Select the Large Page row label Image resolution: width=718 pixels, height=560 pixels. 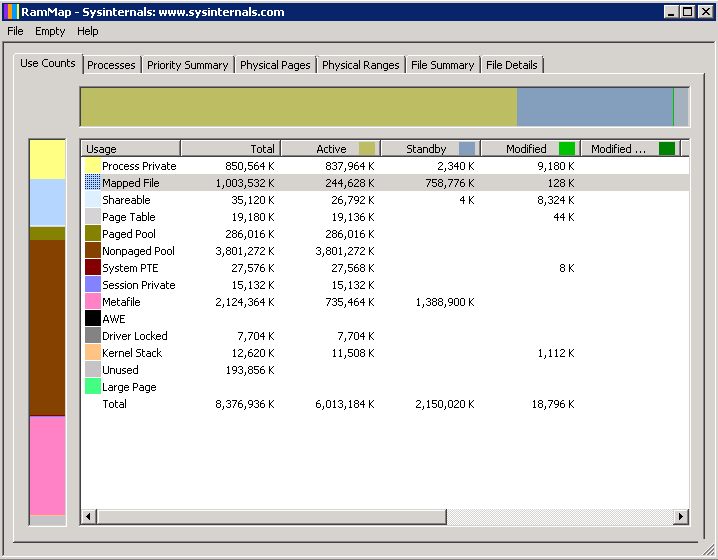click(x=129, y=386)
